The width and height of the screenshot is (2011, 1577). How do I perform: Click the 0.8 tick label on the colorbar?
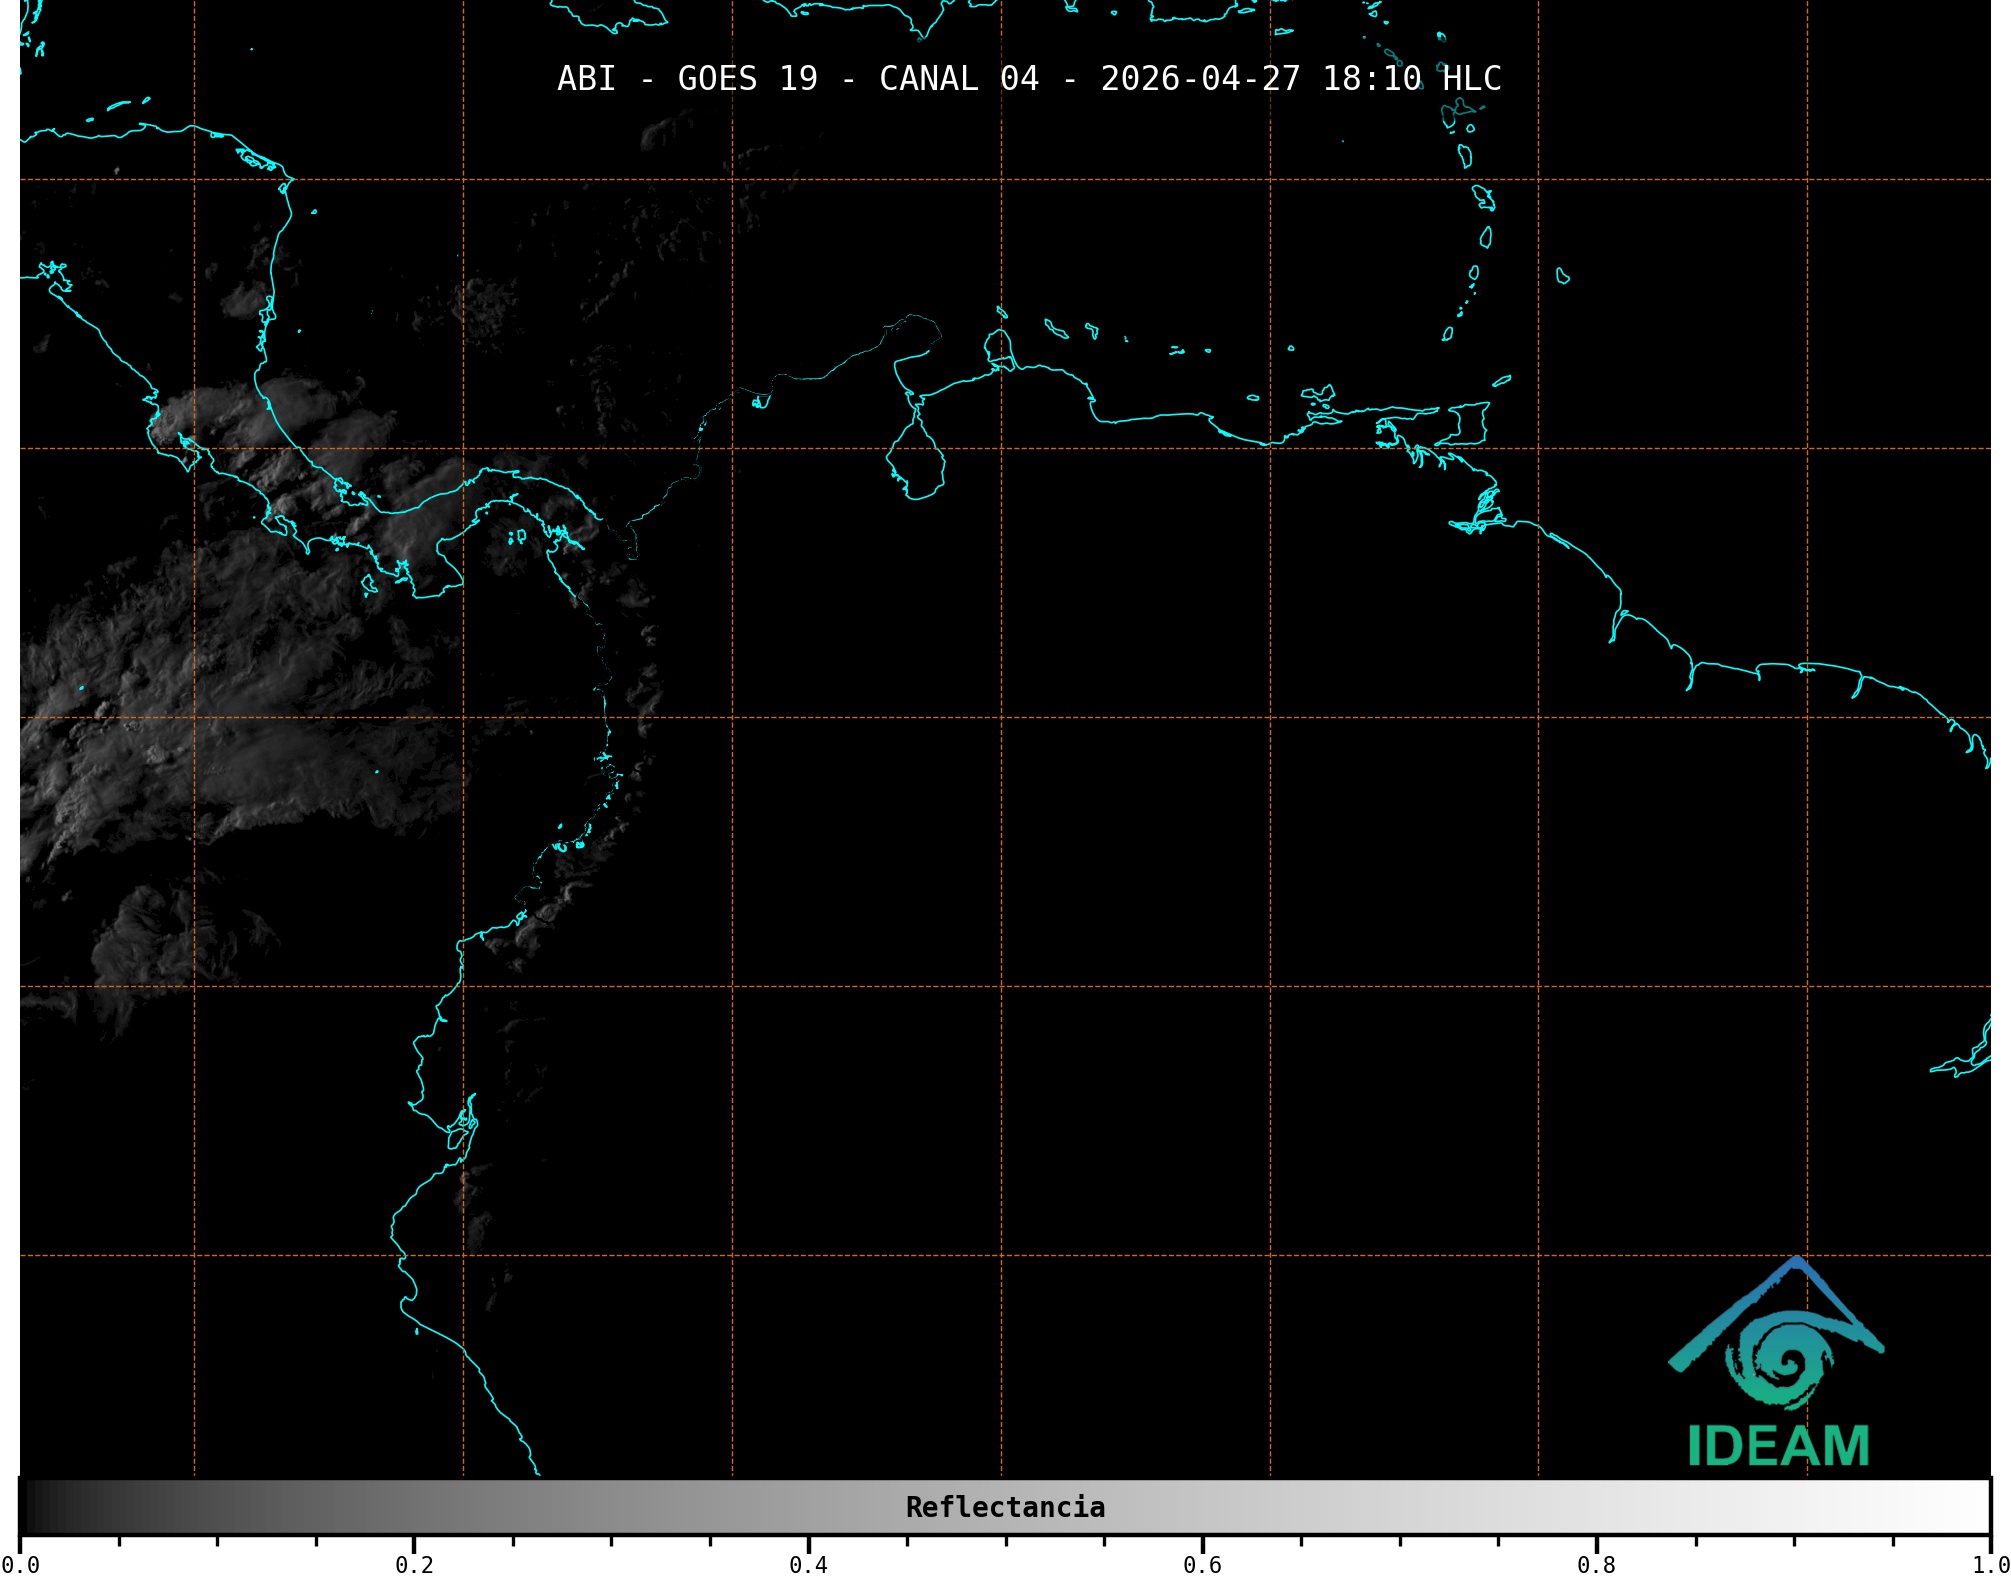pyautogui.click(x=1596, y=1565)
